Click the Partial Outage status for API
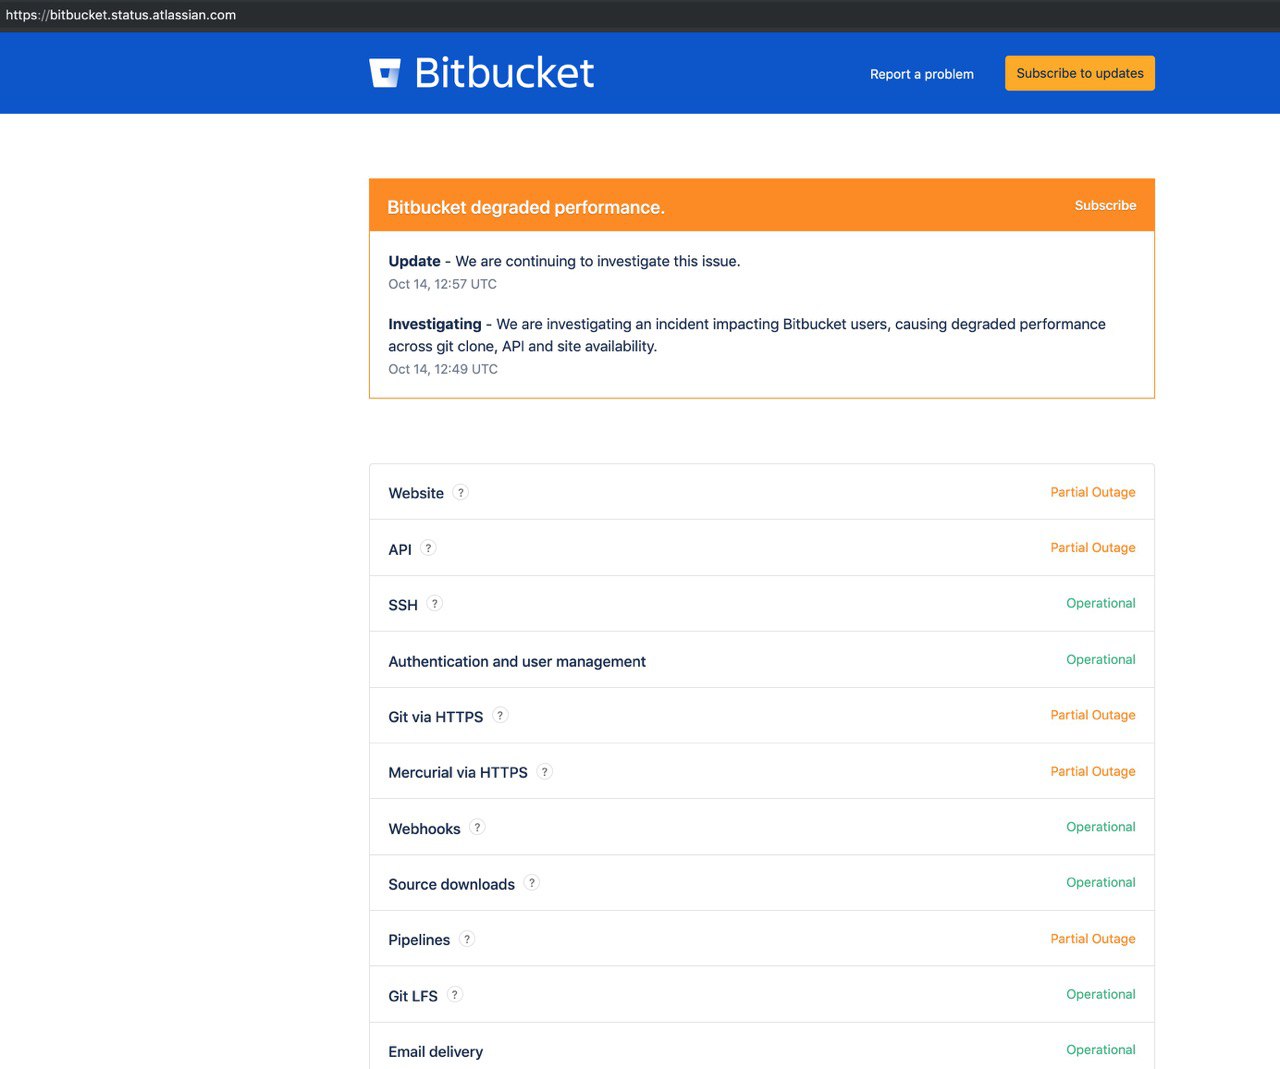The width and height of the screenshot is (1280, 1069). (x=1093, y=547)
